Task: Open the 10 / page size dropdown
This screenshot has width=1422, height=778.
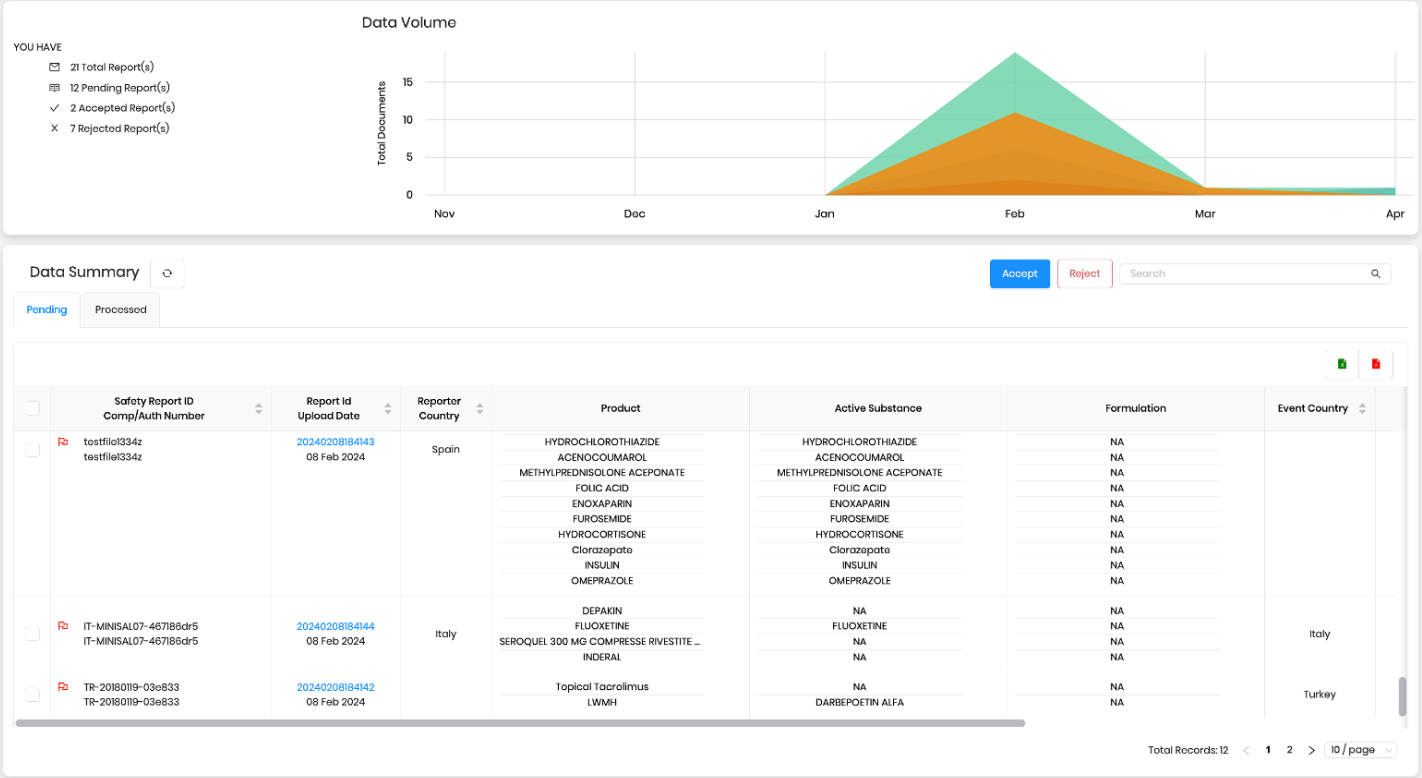Action: [1360, 750]
